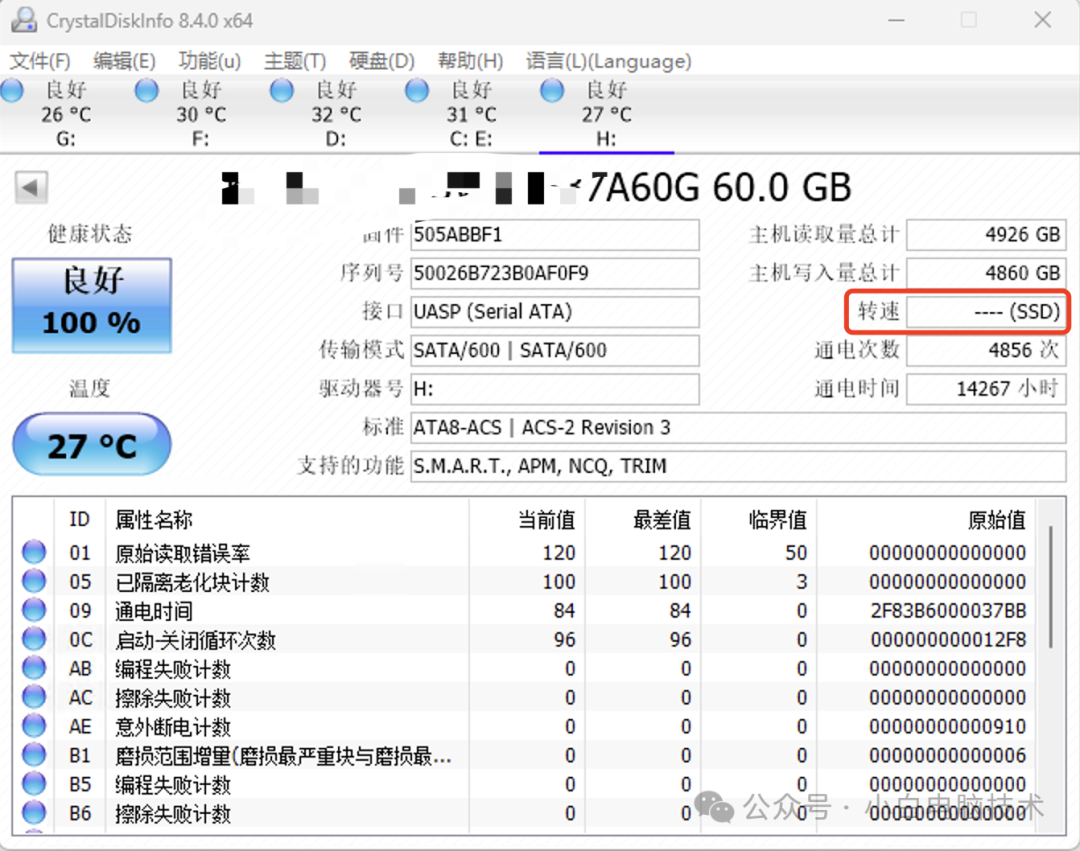The height and width of the screenshot is (851, 1080).
Task: Click the firmware field 505ABBF1
Action: [554, 235]
